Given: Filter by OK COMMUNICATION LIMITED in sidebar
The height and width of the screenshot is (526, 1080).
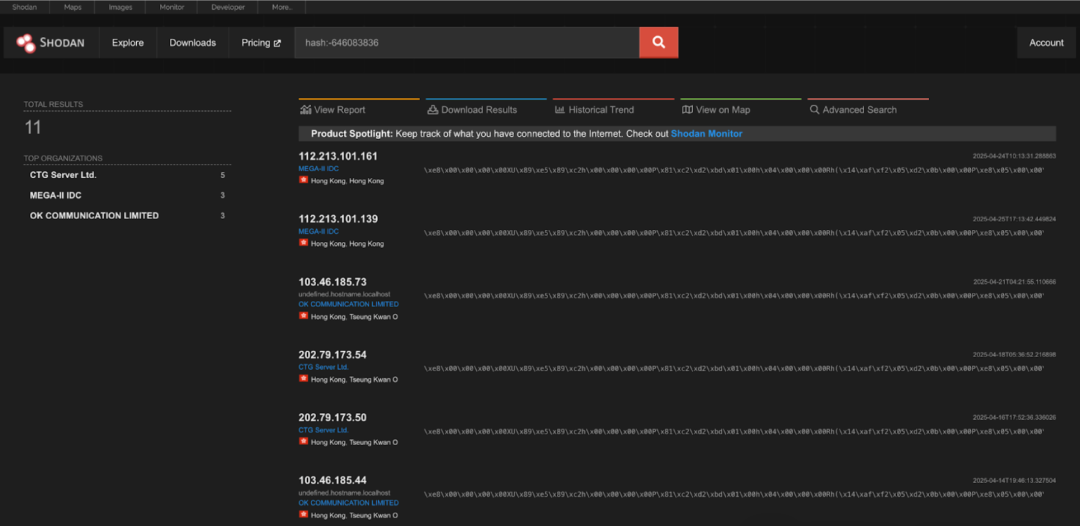Looking at the screenshot, I should (x=94, y=215).
